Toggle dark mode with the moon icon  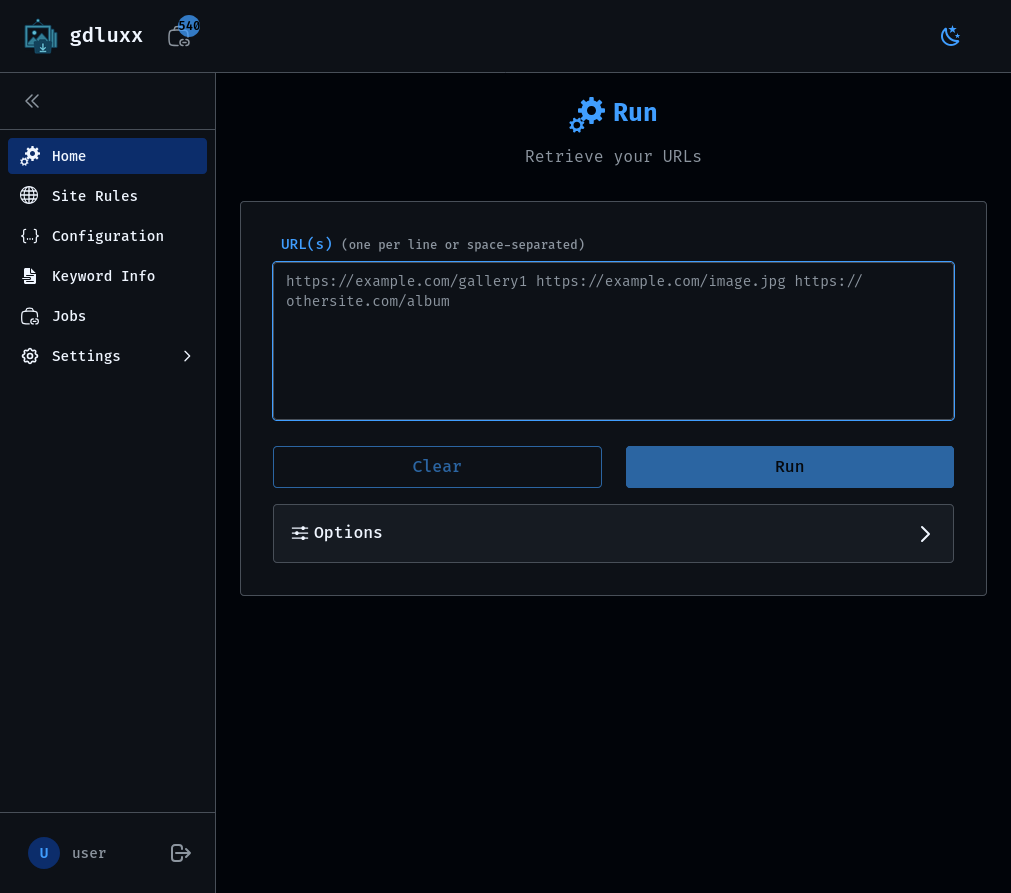[x=950, y=36]
